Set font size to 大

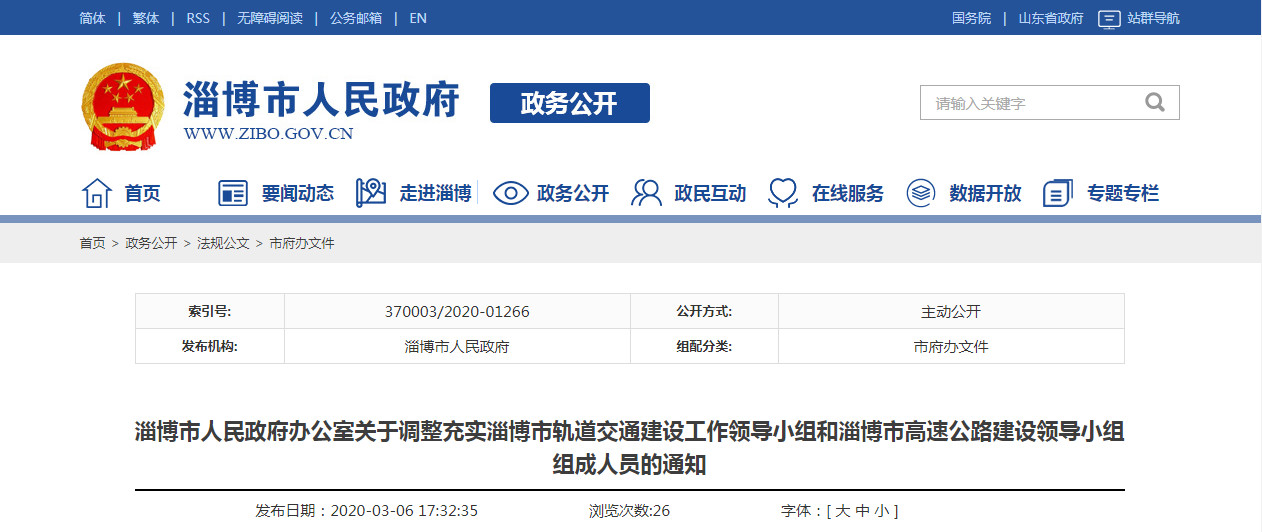point(842,511)
